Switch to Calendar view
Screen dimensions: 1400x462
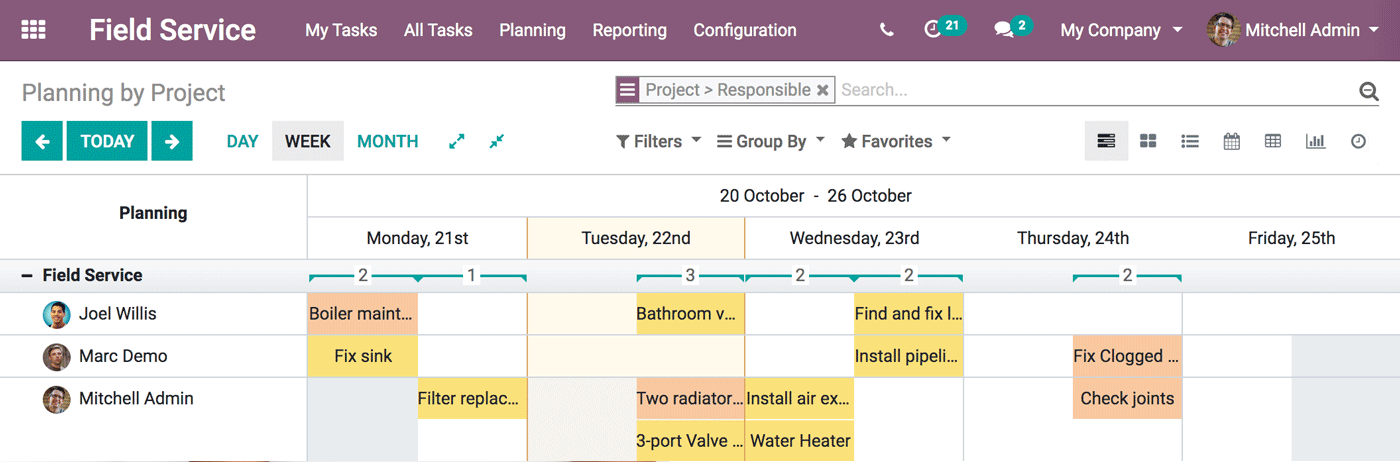pos(1232,142)
